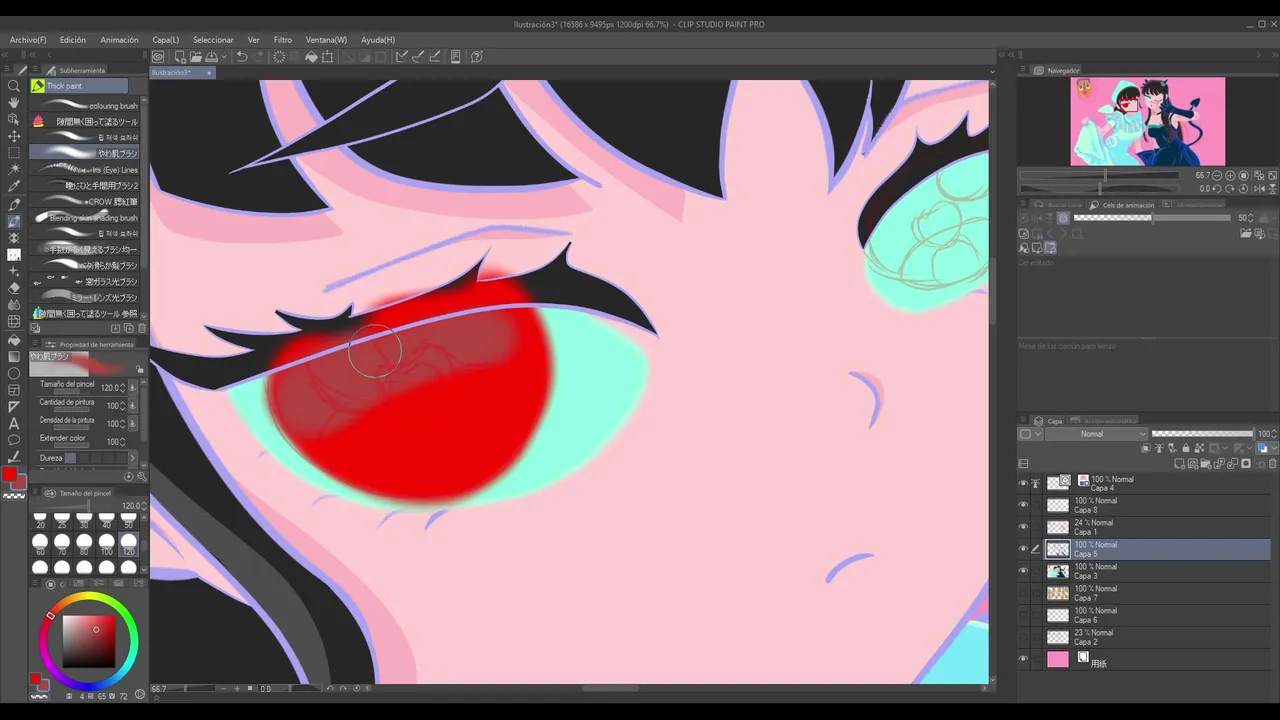The height and width of the screenshot is (720, 1280).
Task: Select the 60 brush size preset
Action: click(x=40, y=542)
